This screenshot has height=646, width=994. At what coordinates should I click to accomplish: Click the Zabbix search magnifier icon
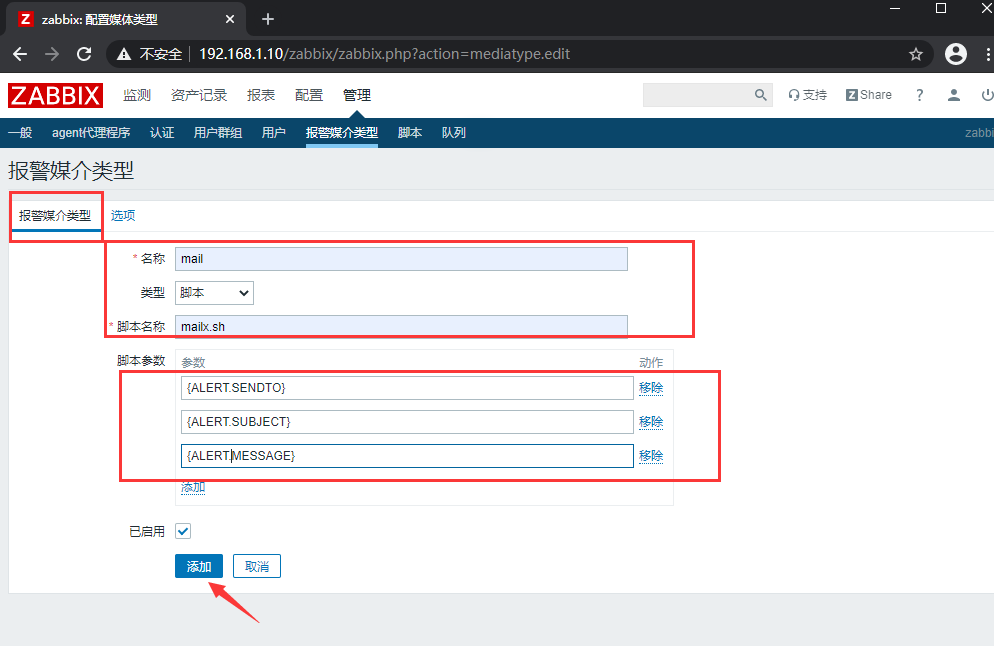click(x=760, y=95)
